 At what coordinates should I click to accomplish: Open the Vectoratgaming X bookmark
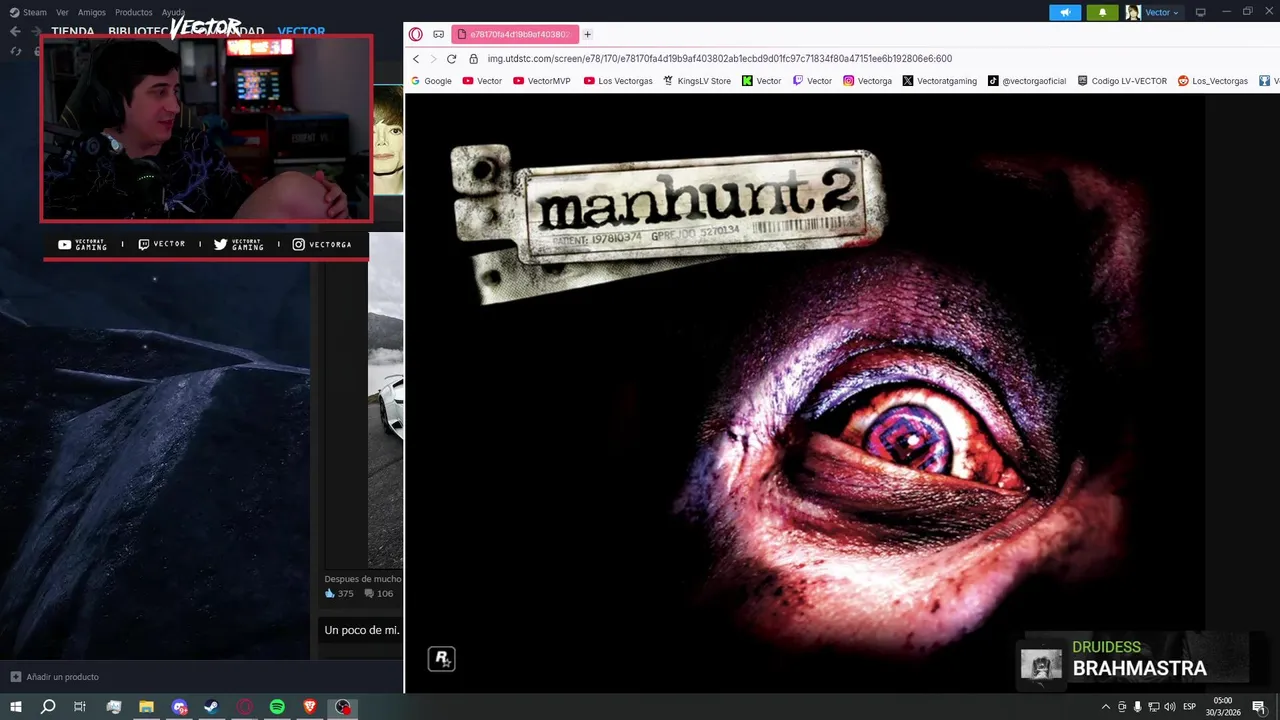coord(939,81)
